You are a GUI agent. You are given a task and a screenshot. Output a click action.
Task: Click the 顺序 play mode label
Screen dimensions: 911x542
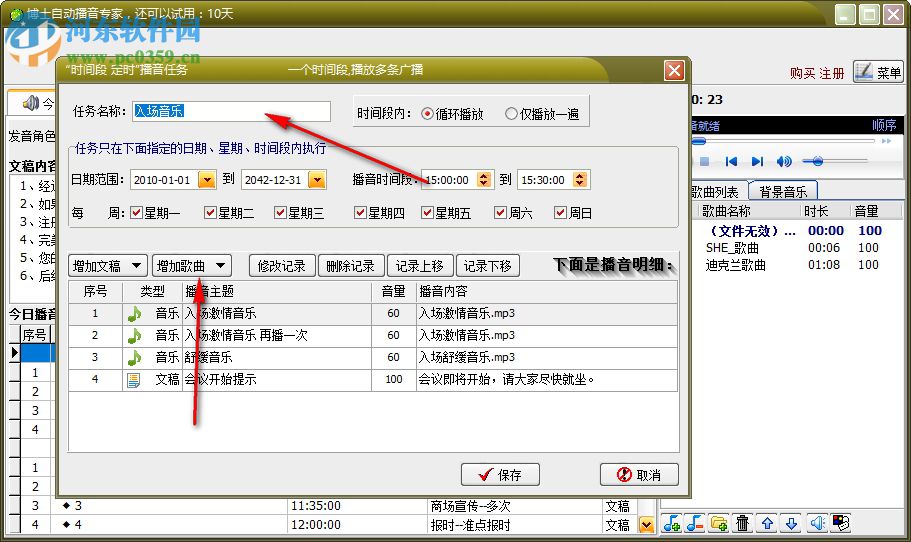tap(884, 125)
